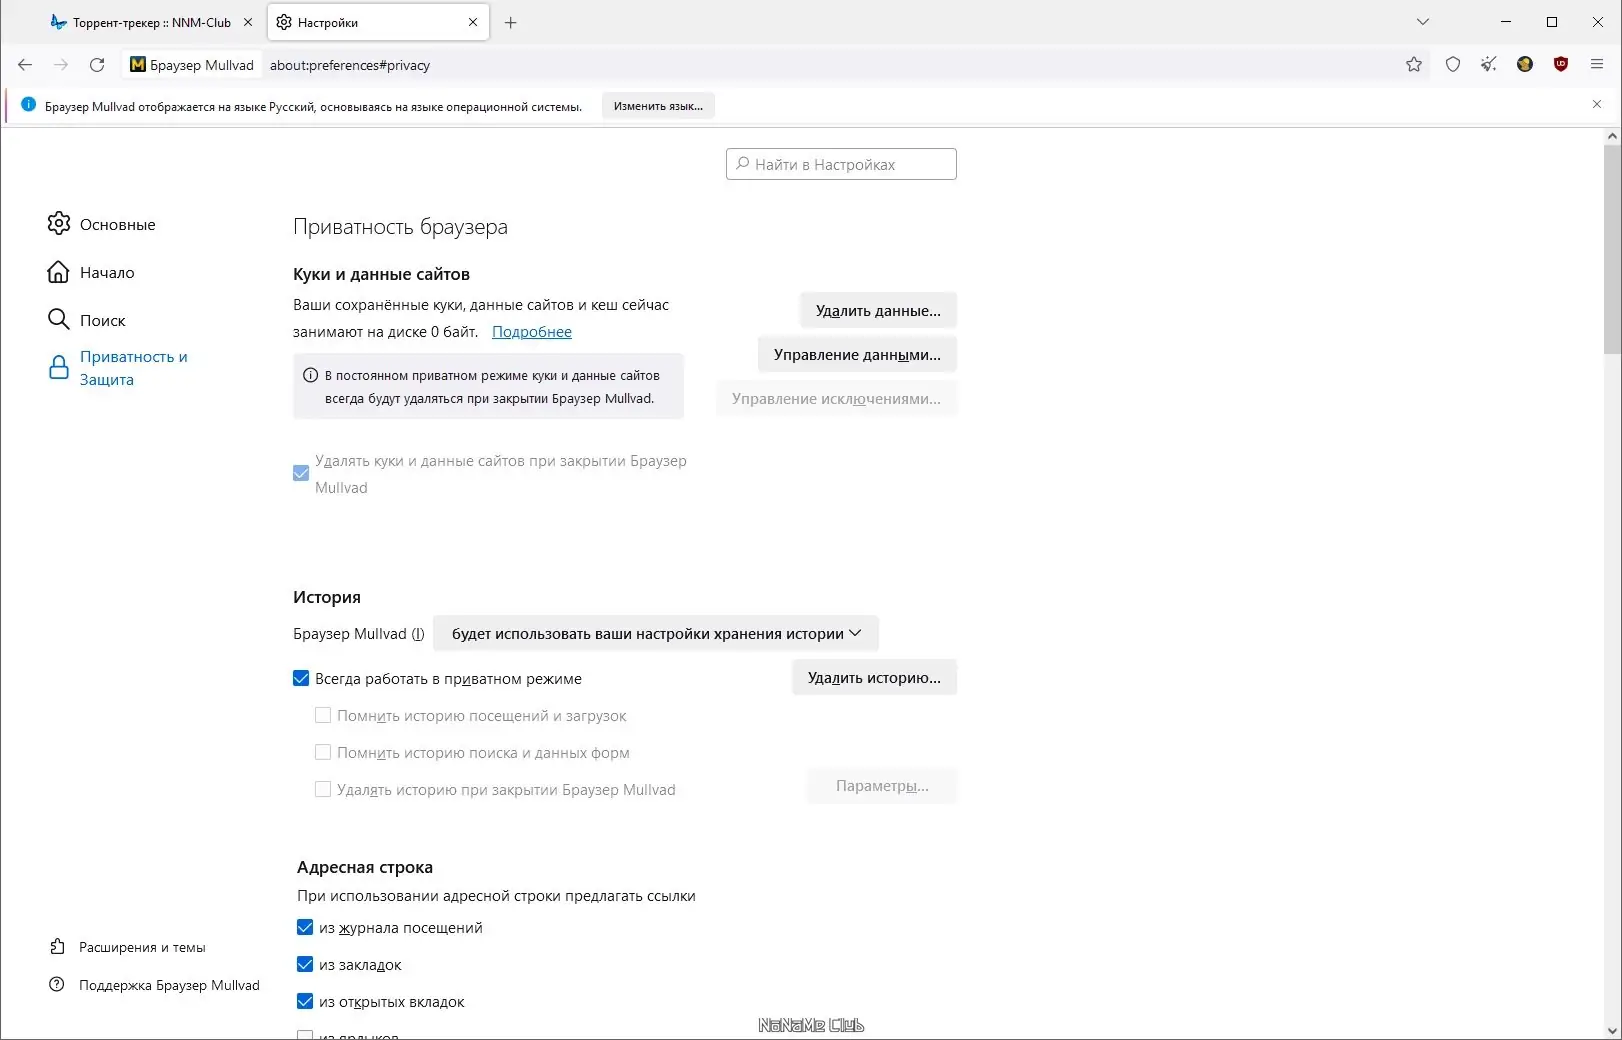Viewport: 1622px width, 1040px height.
Task: Bookmark this page with the star icon
Action: click(x=1414, y=65)
